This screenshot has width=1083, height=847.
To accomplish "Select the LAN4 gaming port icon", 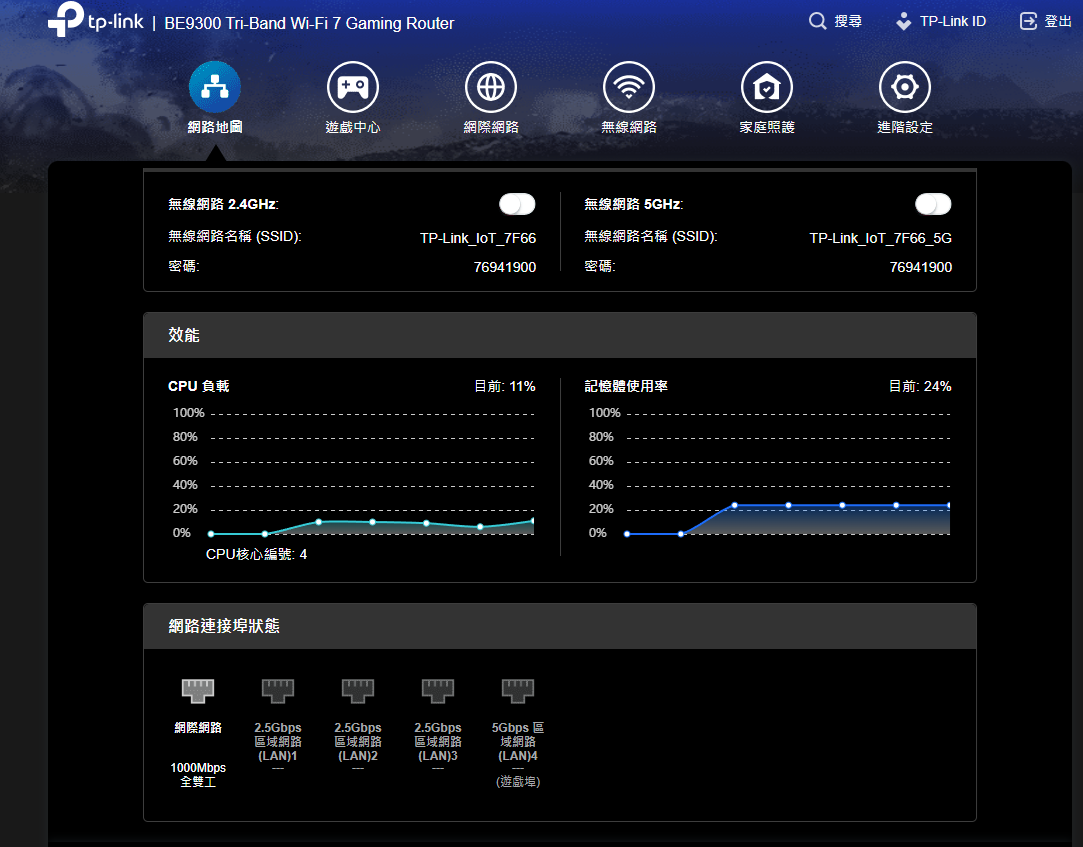I will click(x=518, y=690).
